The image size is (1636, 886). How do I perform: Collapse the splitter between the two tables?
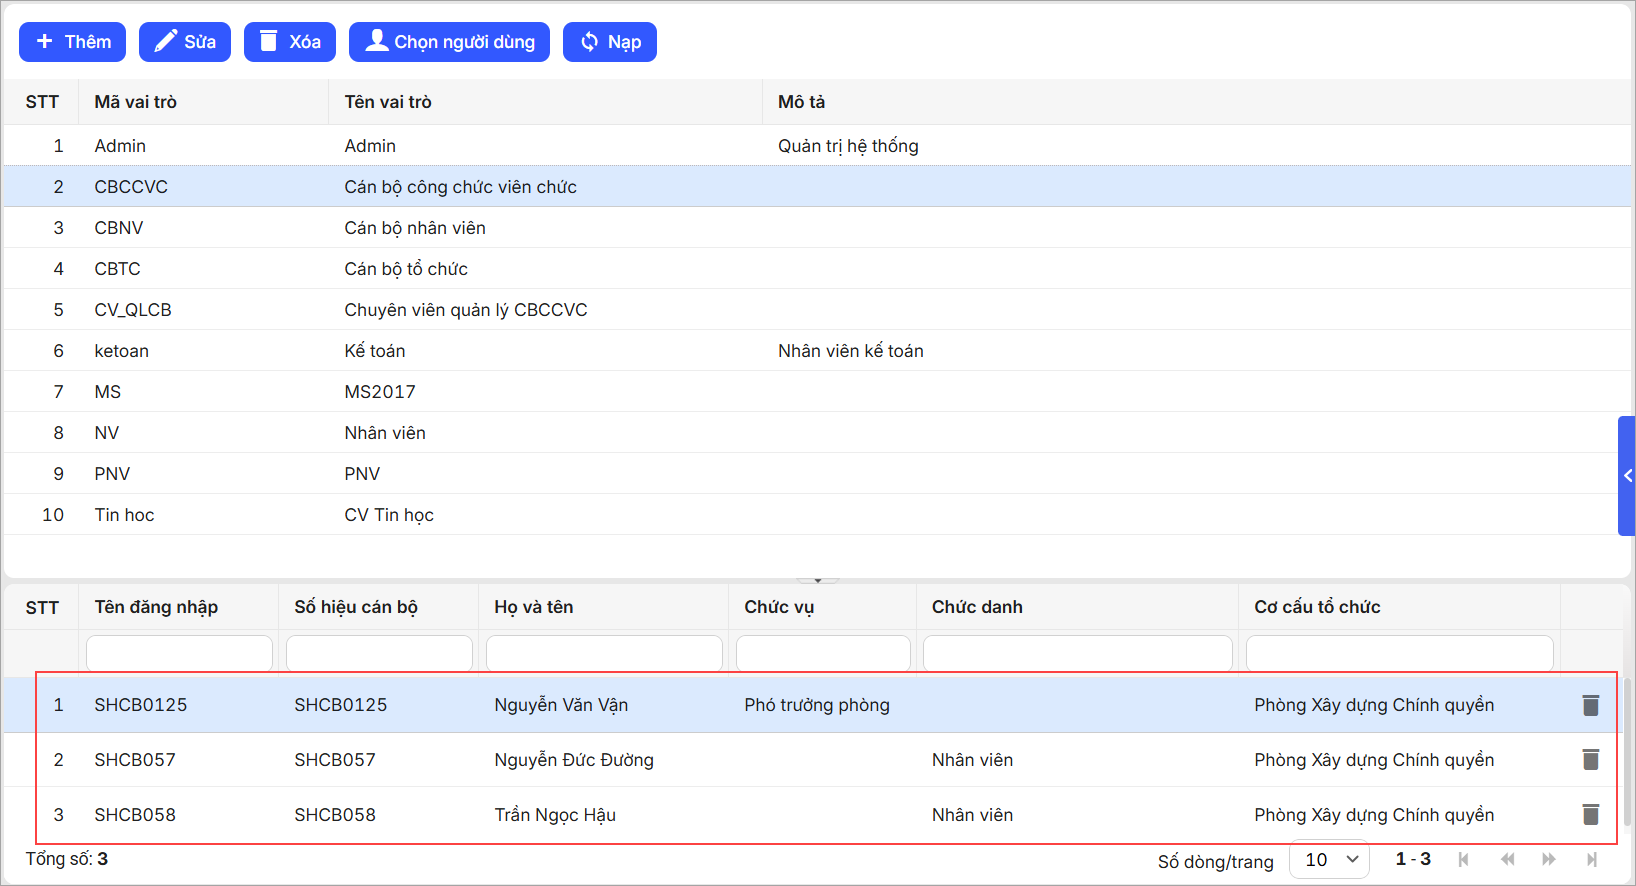[x=817, y=580]
